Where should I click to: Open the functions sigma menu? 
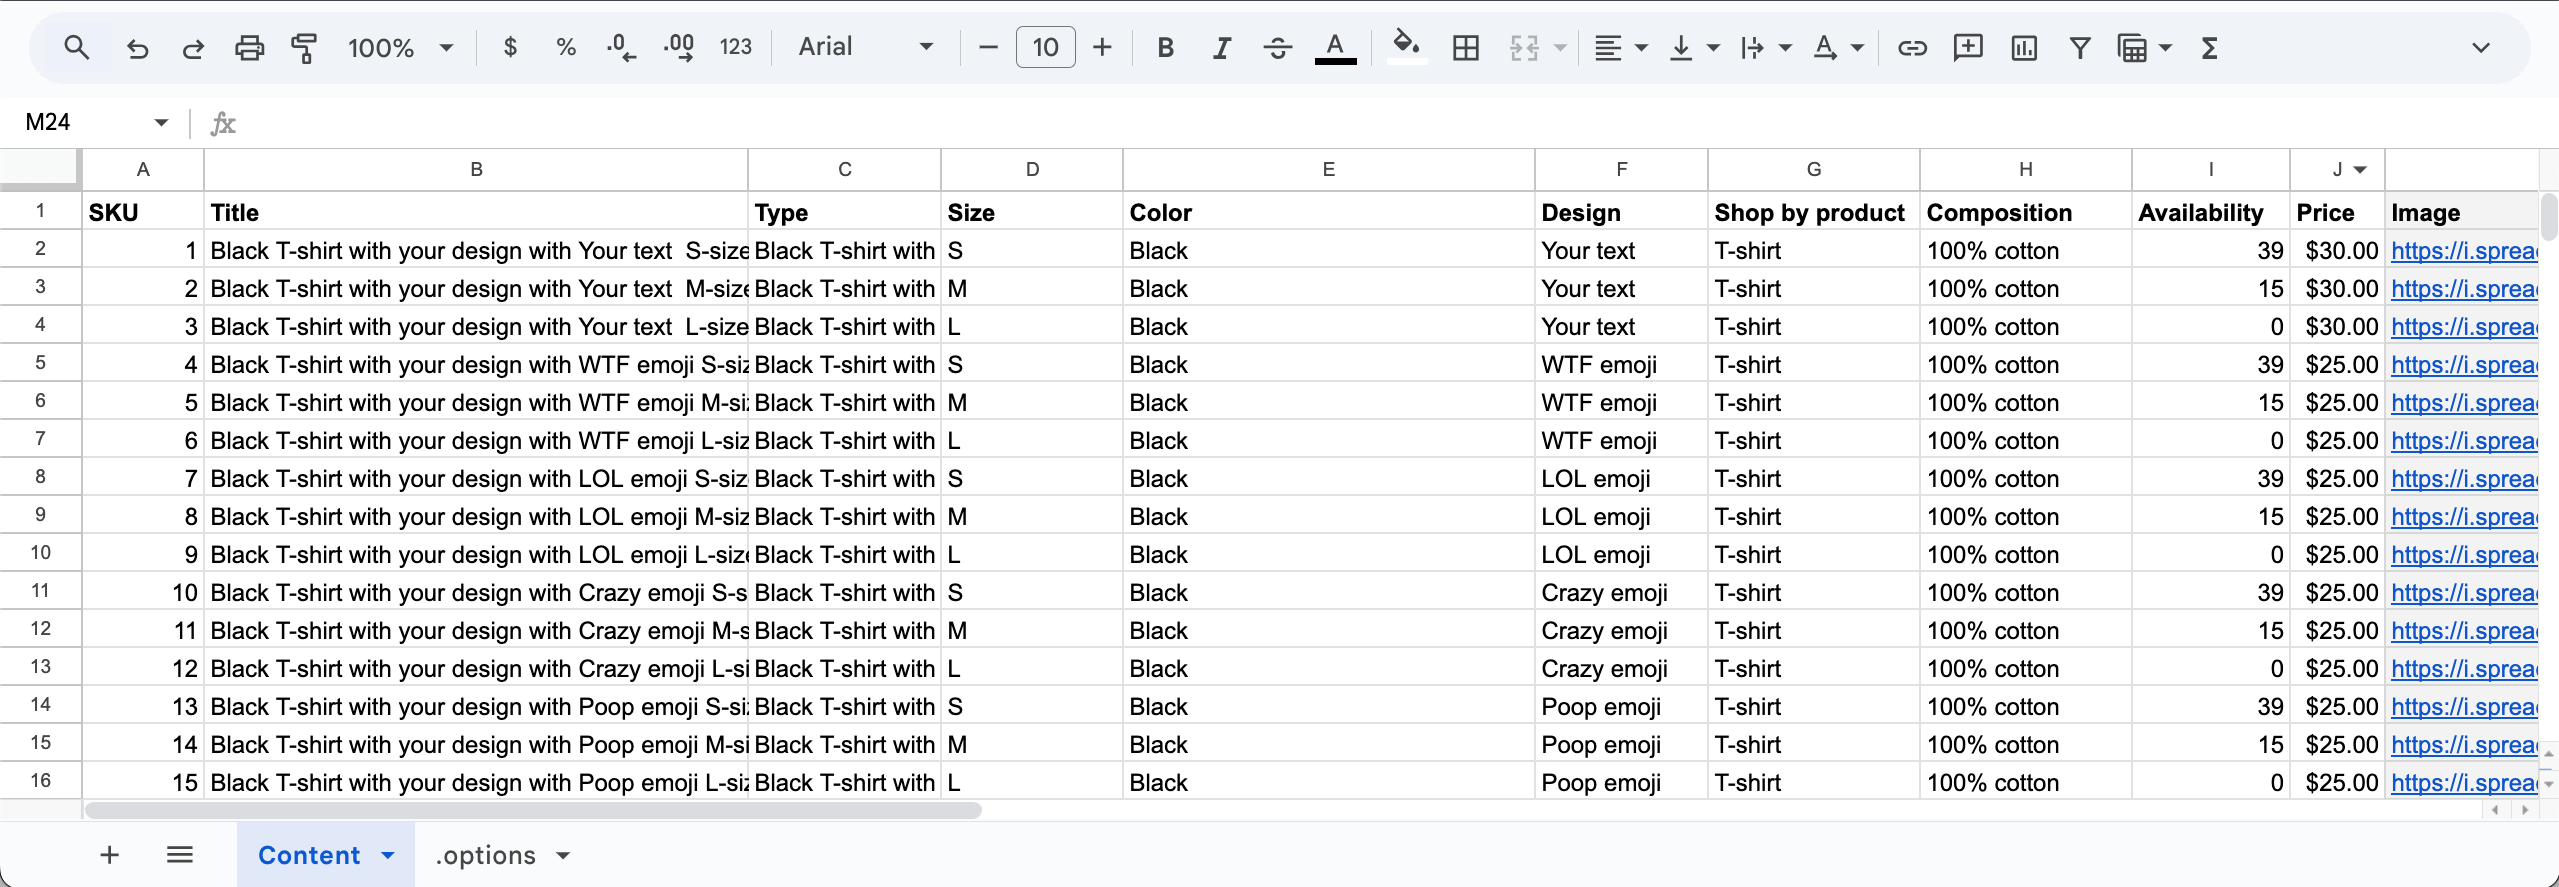2210,47
